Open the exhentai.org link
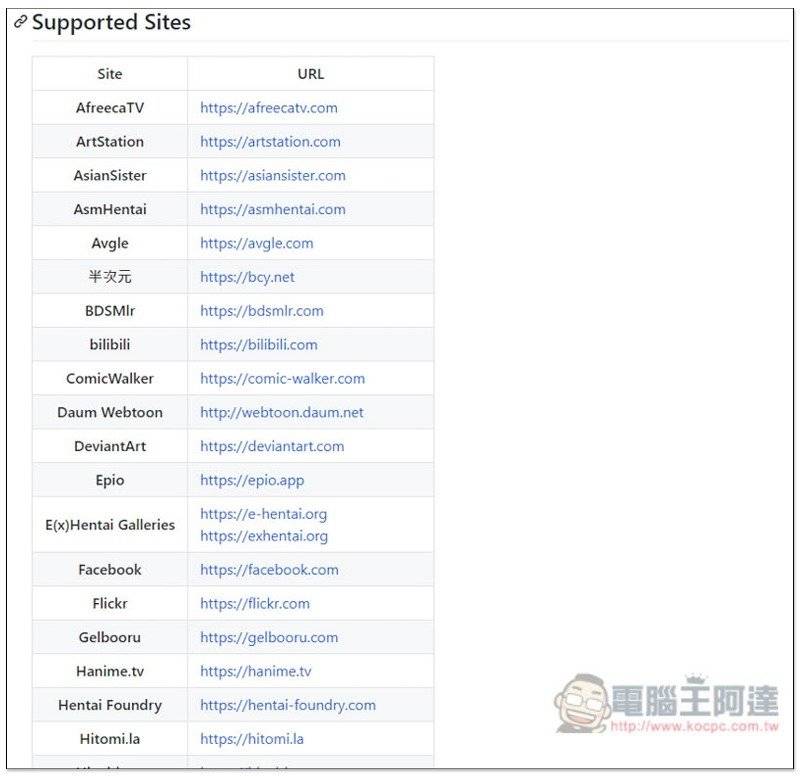Screen dimensions: 800x778 [x=264, y=536]
